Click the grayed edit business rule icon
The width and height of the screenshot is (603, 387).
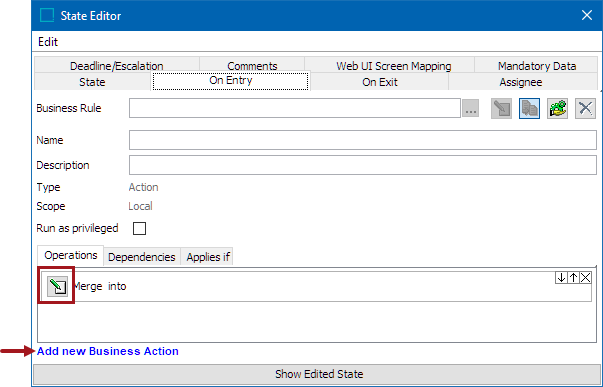click(501, 108)
